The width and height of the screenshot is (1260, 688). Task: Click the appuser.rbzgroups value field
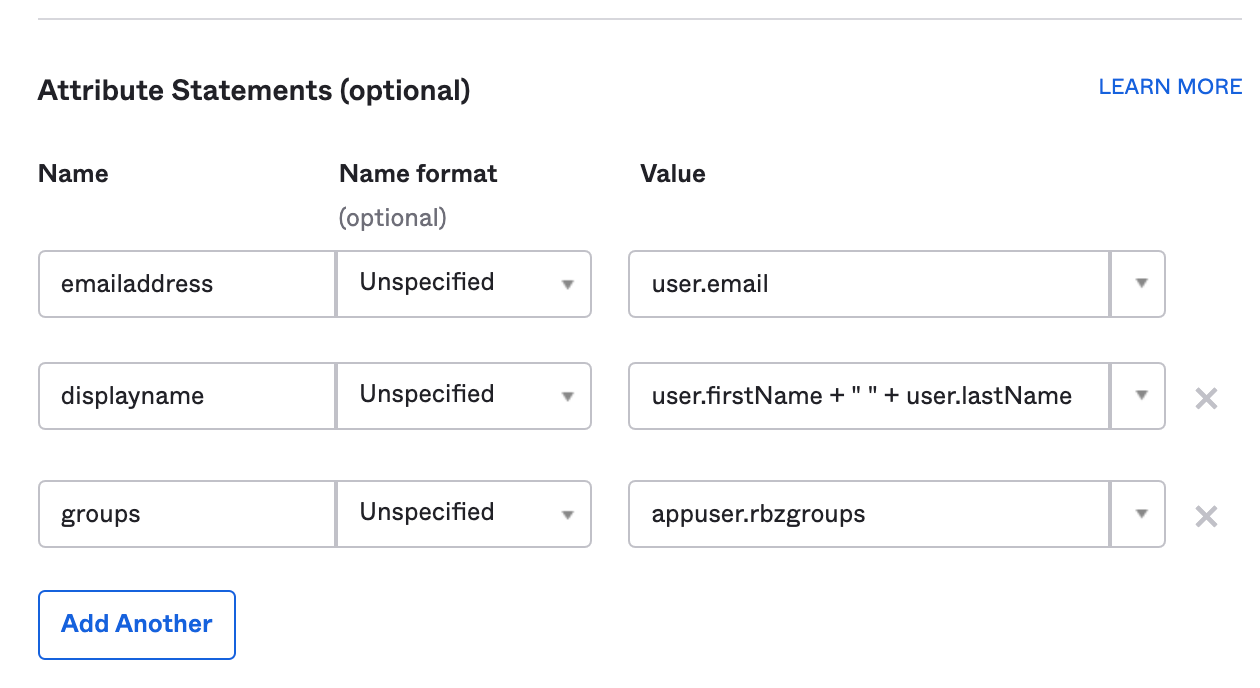[x=868, y=514]
